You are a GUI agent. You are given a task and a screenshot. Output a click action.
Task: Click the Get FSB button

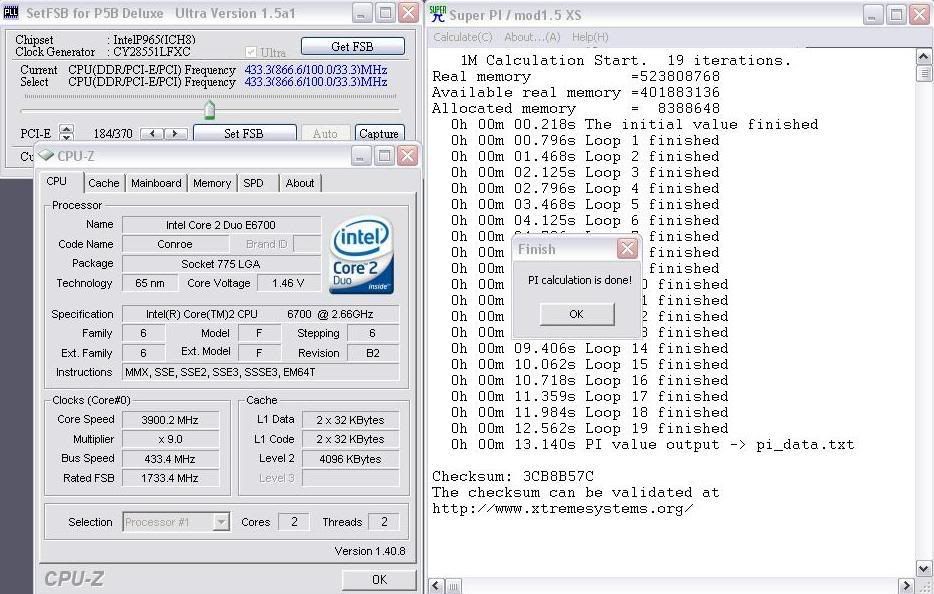[x=353, y=46]
